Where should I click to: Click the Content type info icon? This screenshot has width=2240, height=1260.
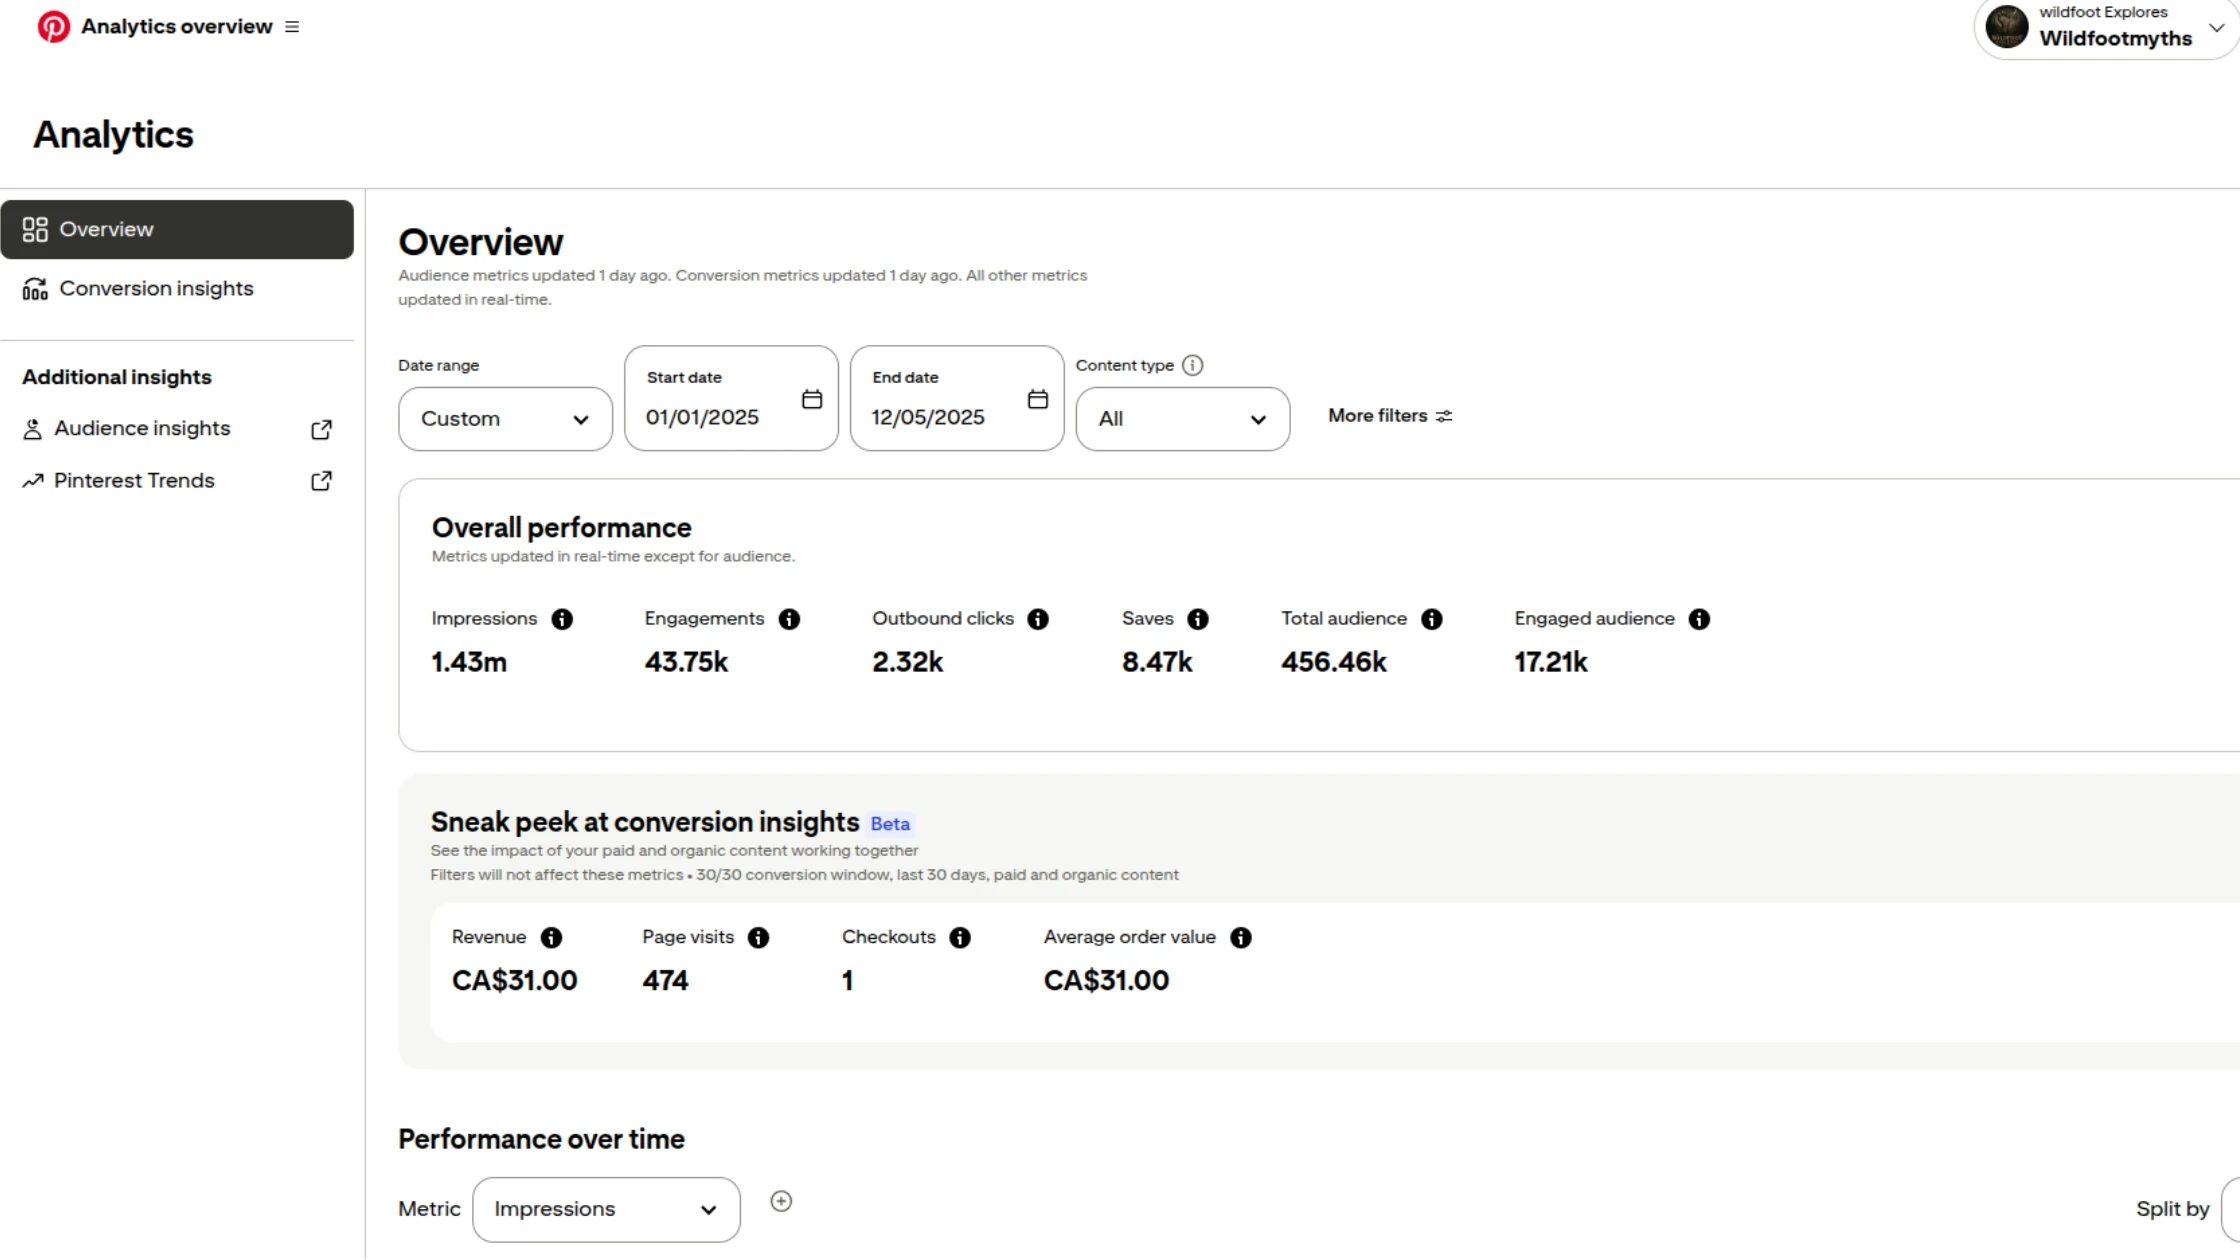1192,365
